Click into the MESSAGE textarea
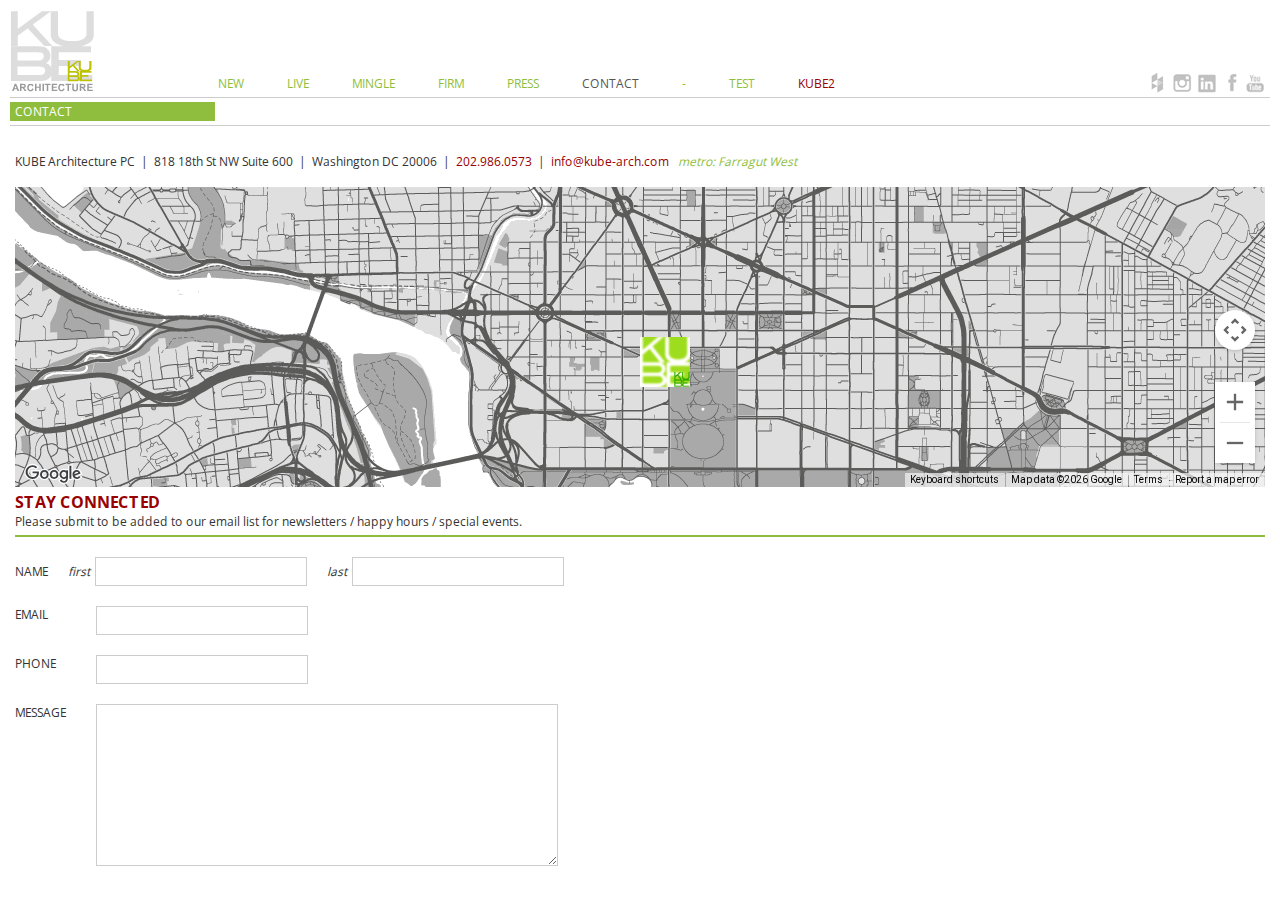Image resolution: width=1280 pixels, height=900 pixels. point(327,785)
